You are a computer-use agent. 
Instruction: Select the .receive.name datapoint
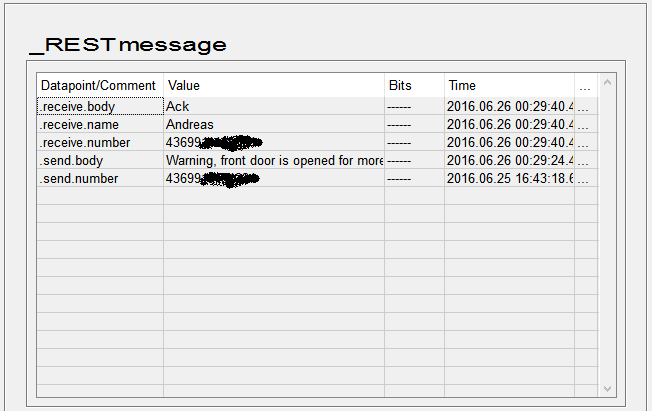(x=99, y=124)
